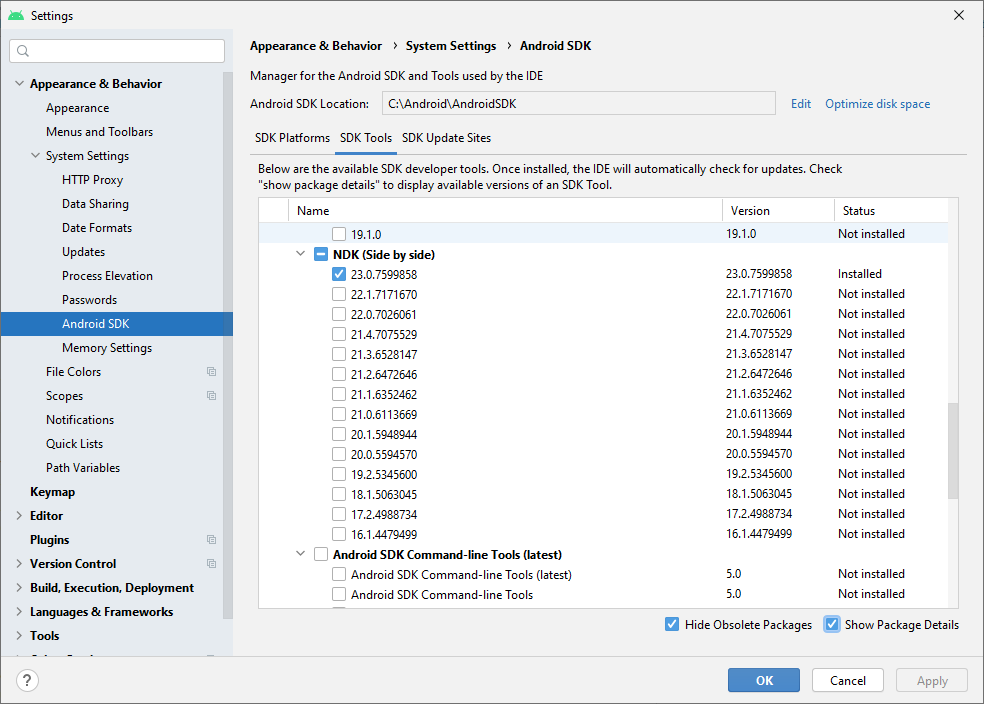Check NDK version 18.1.5063045

[339, 494]
